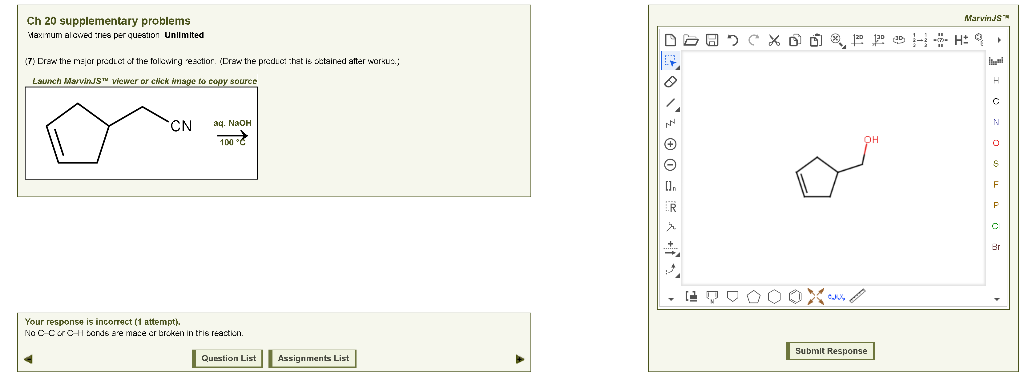
Task: Select the rectangle selection tool
Action: tap(671, 61)
